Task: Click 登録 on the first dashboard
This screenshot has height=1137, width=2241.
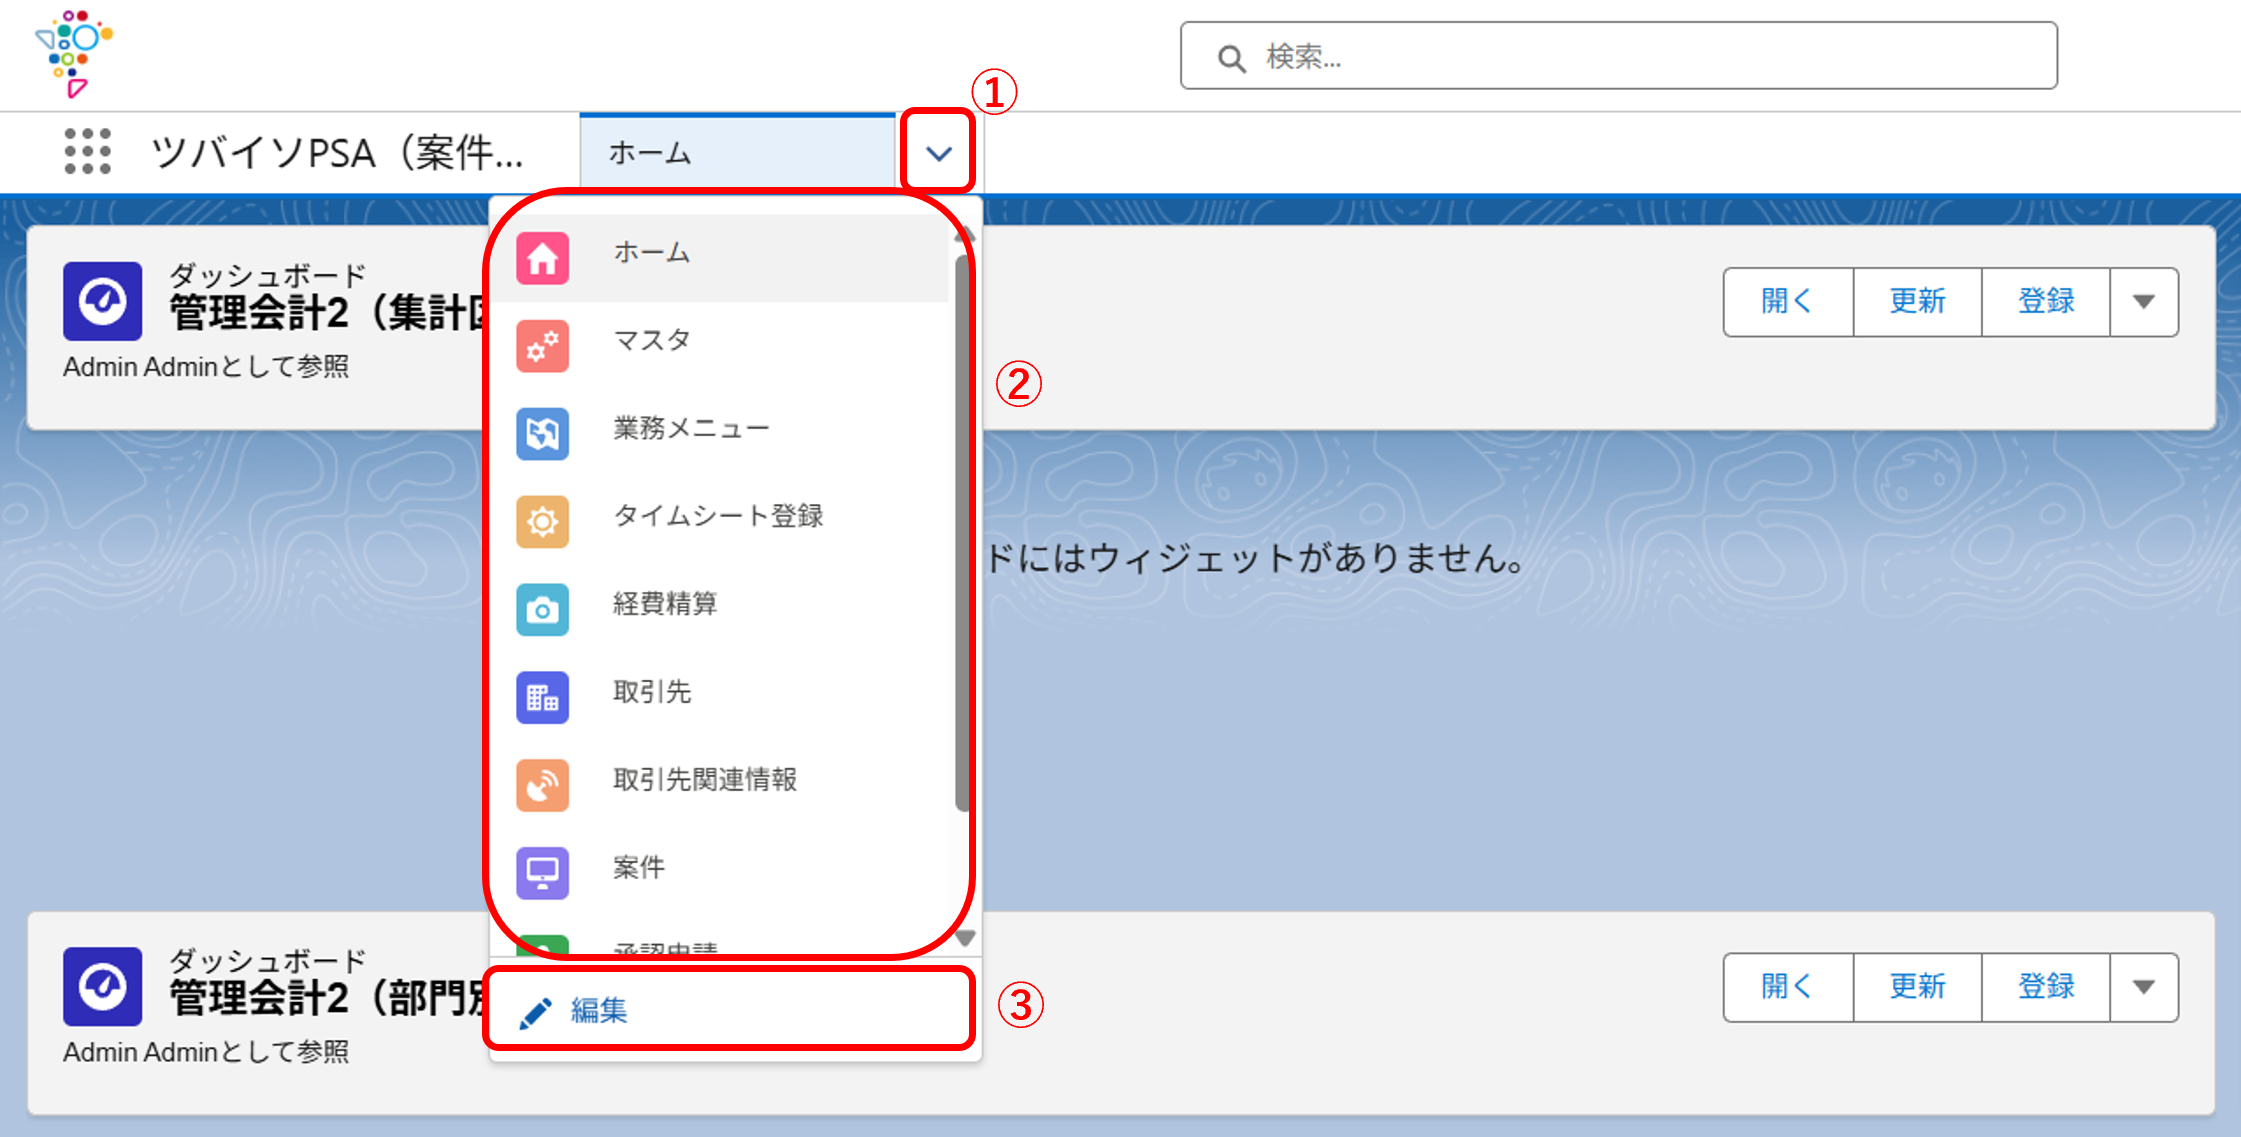Action: (x=2046, y=301)
